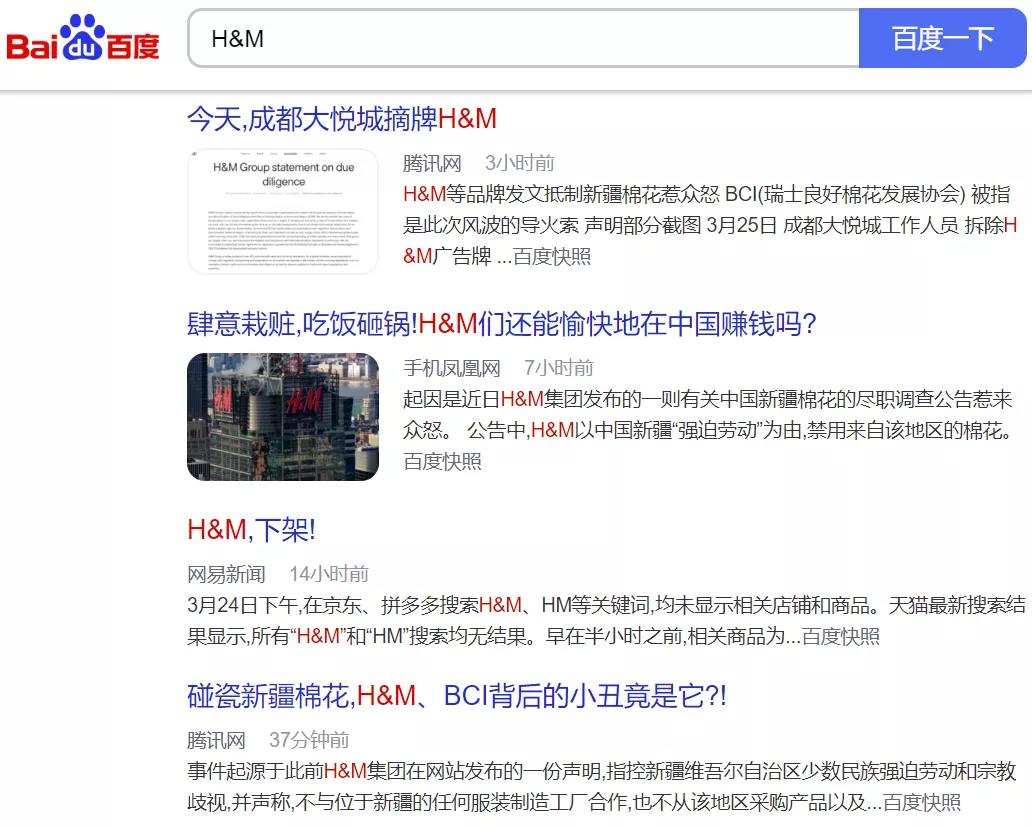Click the 百度一下 search button
Image resolution: width=1032 pixels, height=827 pixels.
[941, 38]
